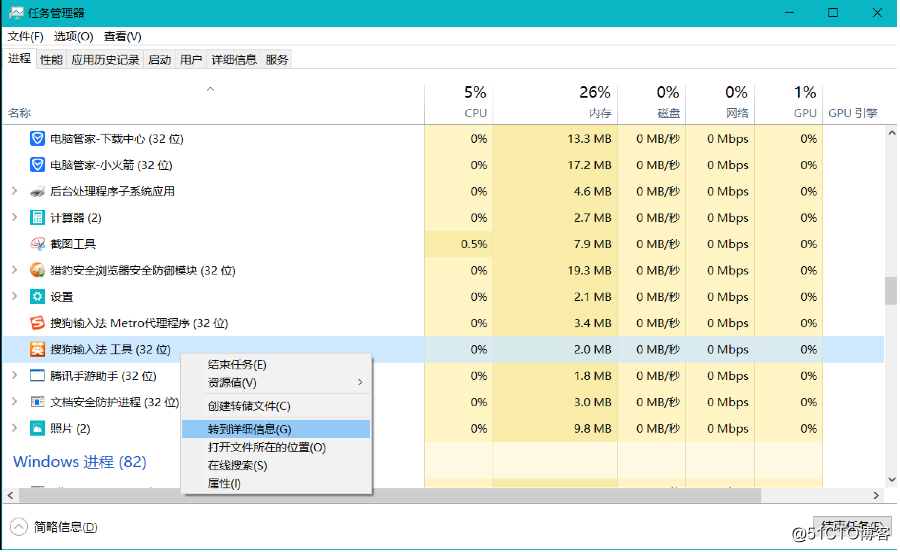The width and height of the screenshot is (900, 552).
Task: Switch to the 服务 tab
Action: [277, 60]
